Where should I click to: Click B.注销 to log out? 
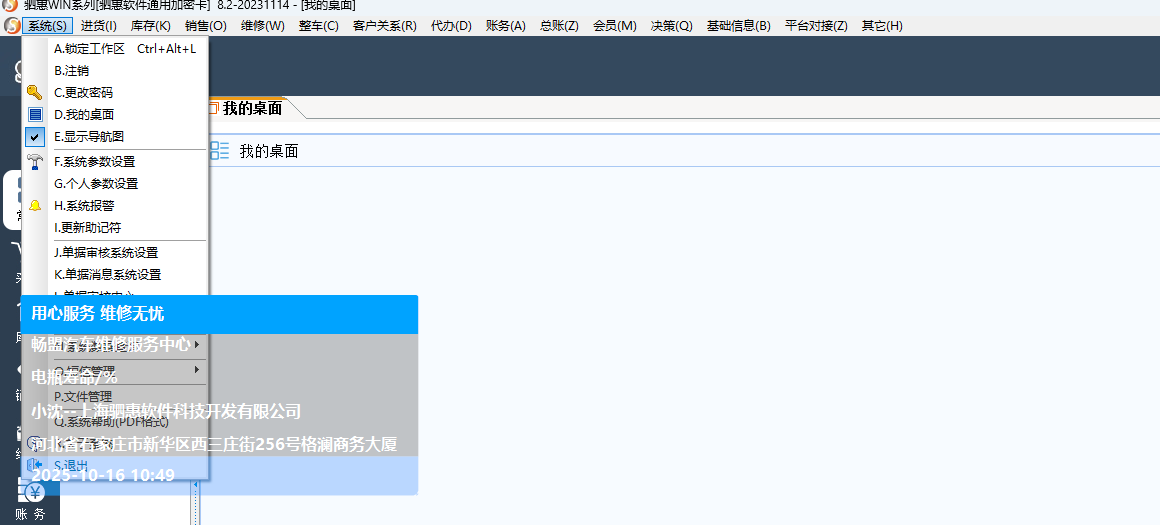point(72,70)
